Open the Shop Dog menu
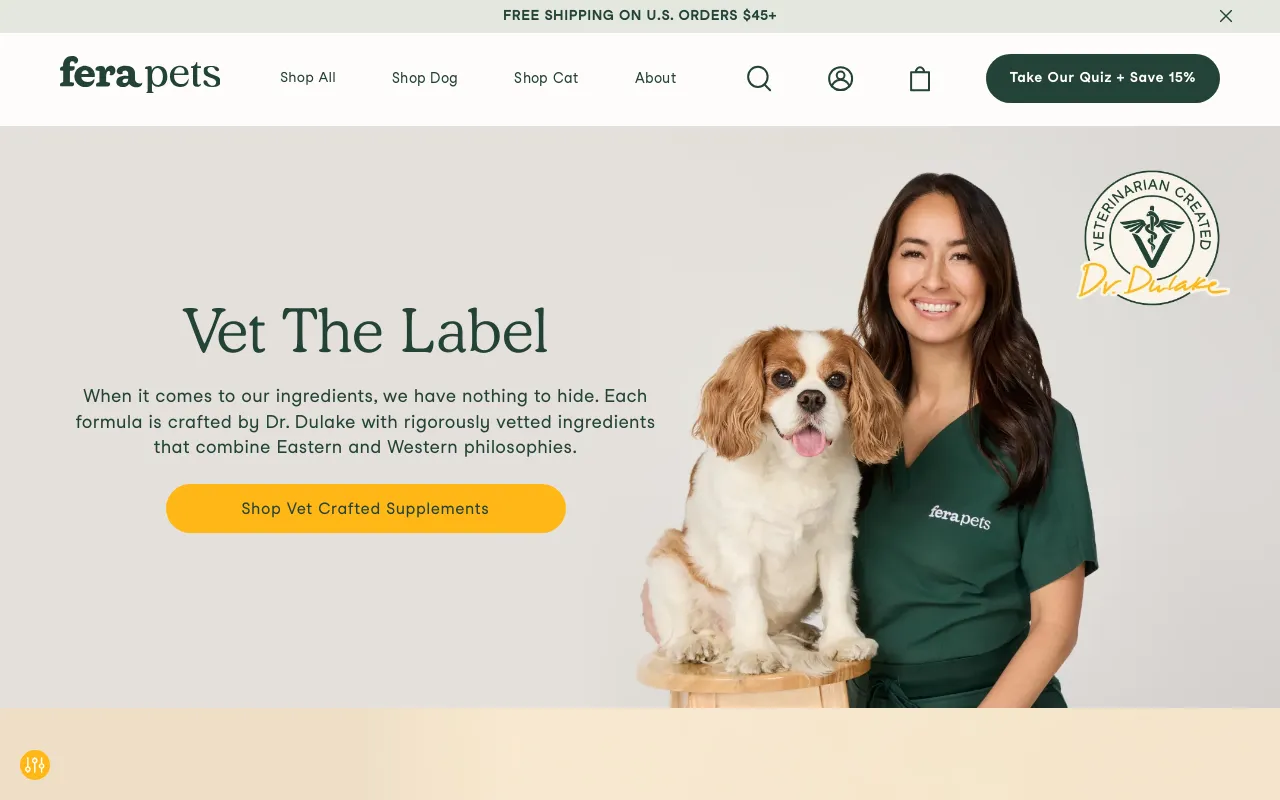Screen dimensions: 1280x800 pos(425,78)
